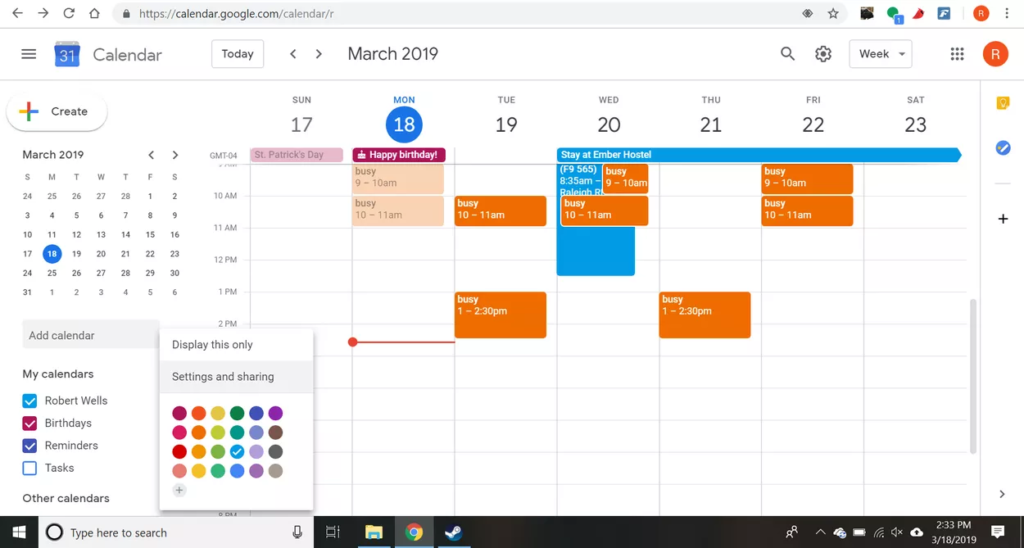Enable the Tasks calendar checkbox
The width and height of the screenshot is (1024, 548).
click(30, 468)
